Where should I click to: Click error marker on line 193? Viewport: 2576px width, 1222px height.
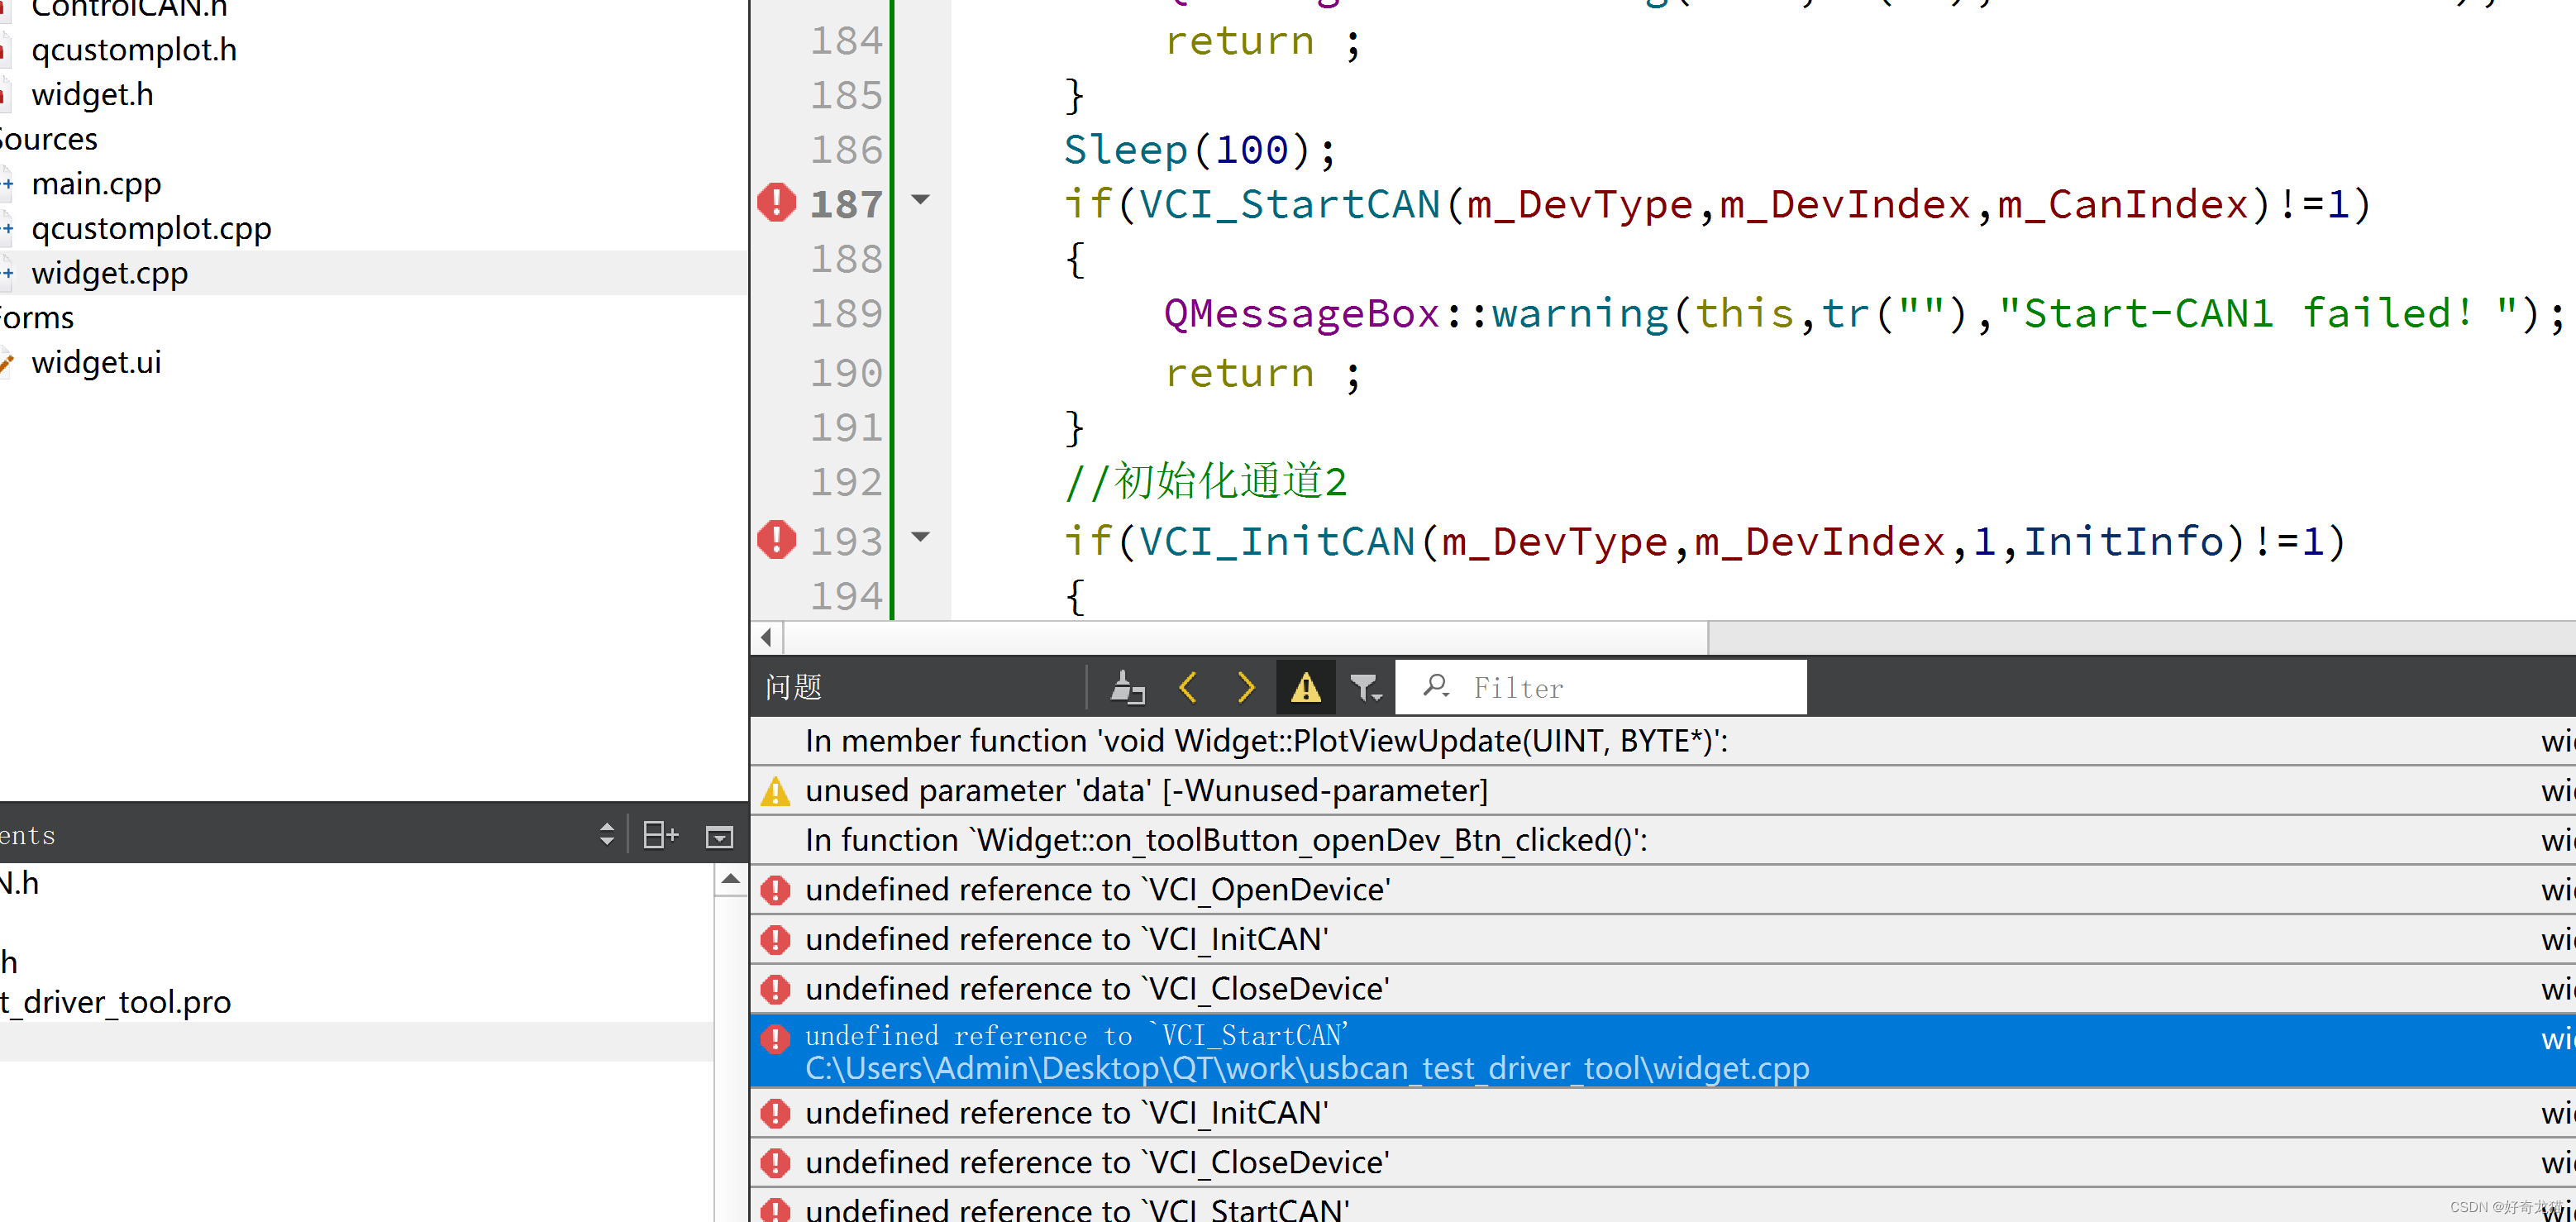pos(776,541)
